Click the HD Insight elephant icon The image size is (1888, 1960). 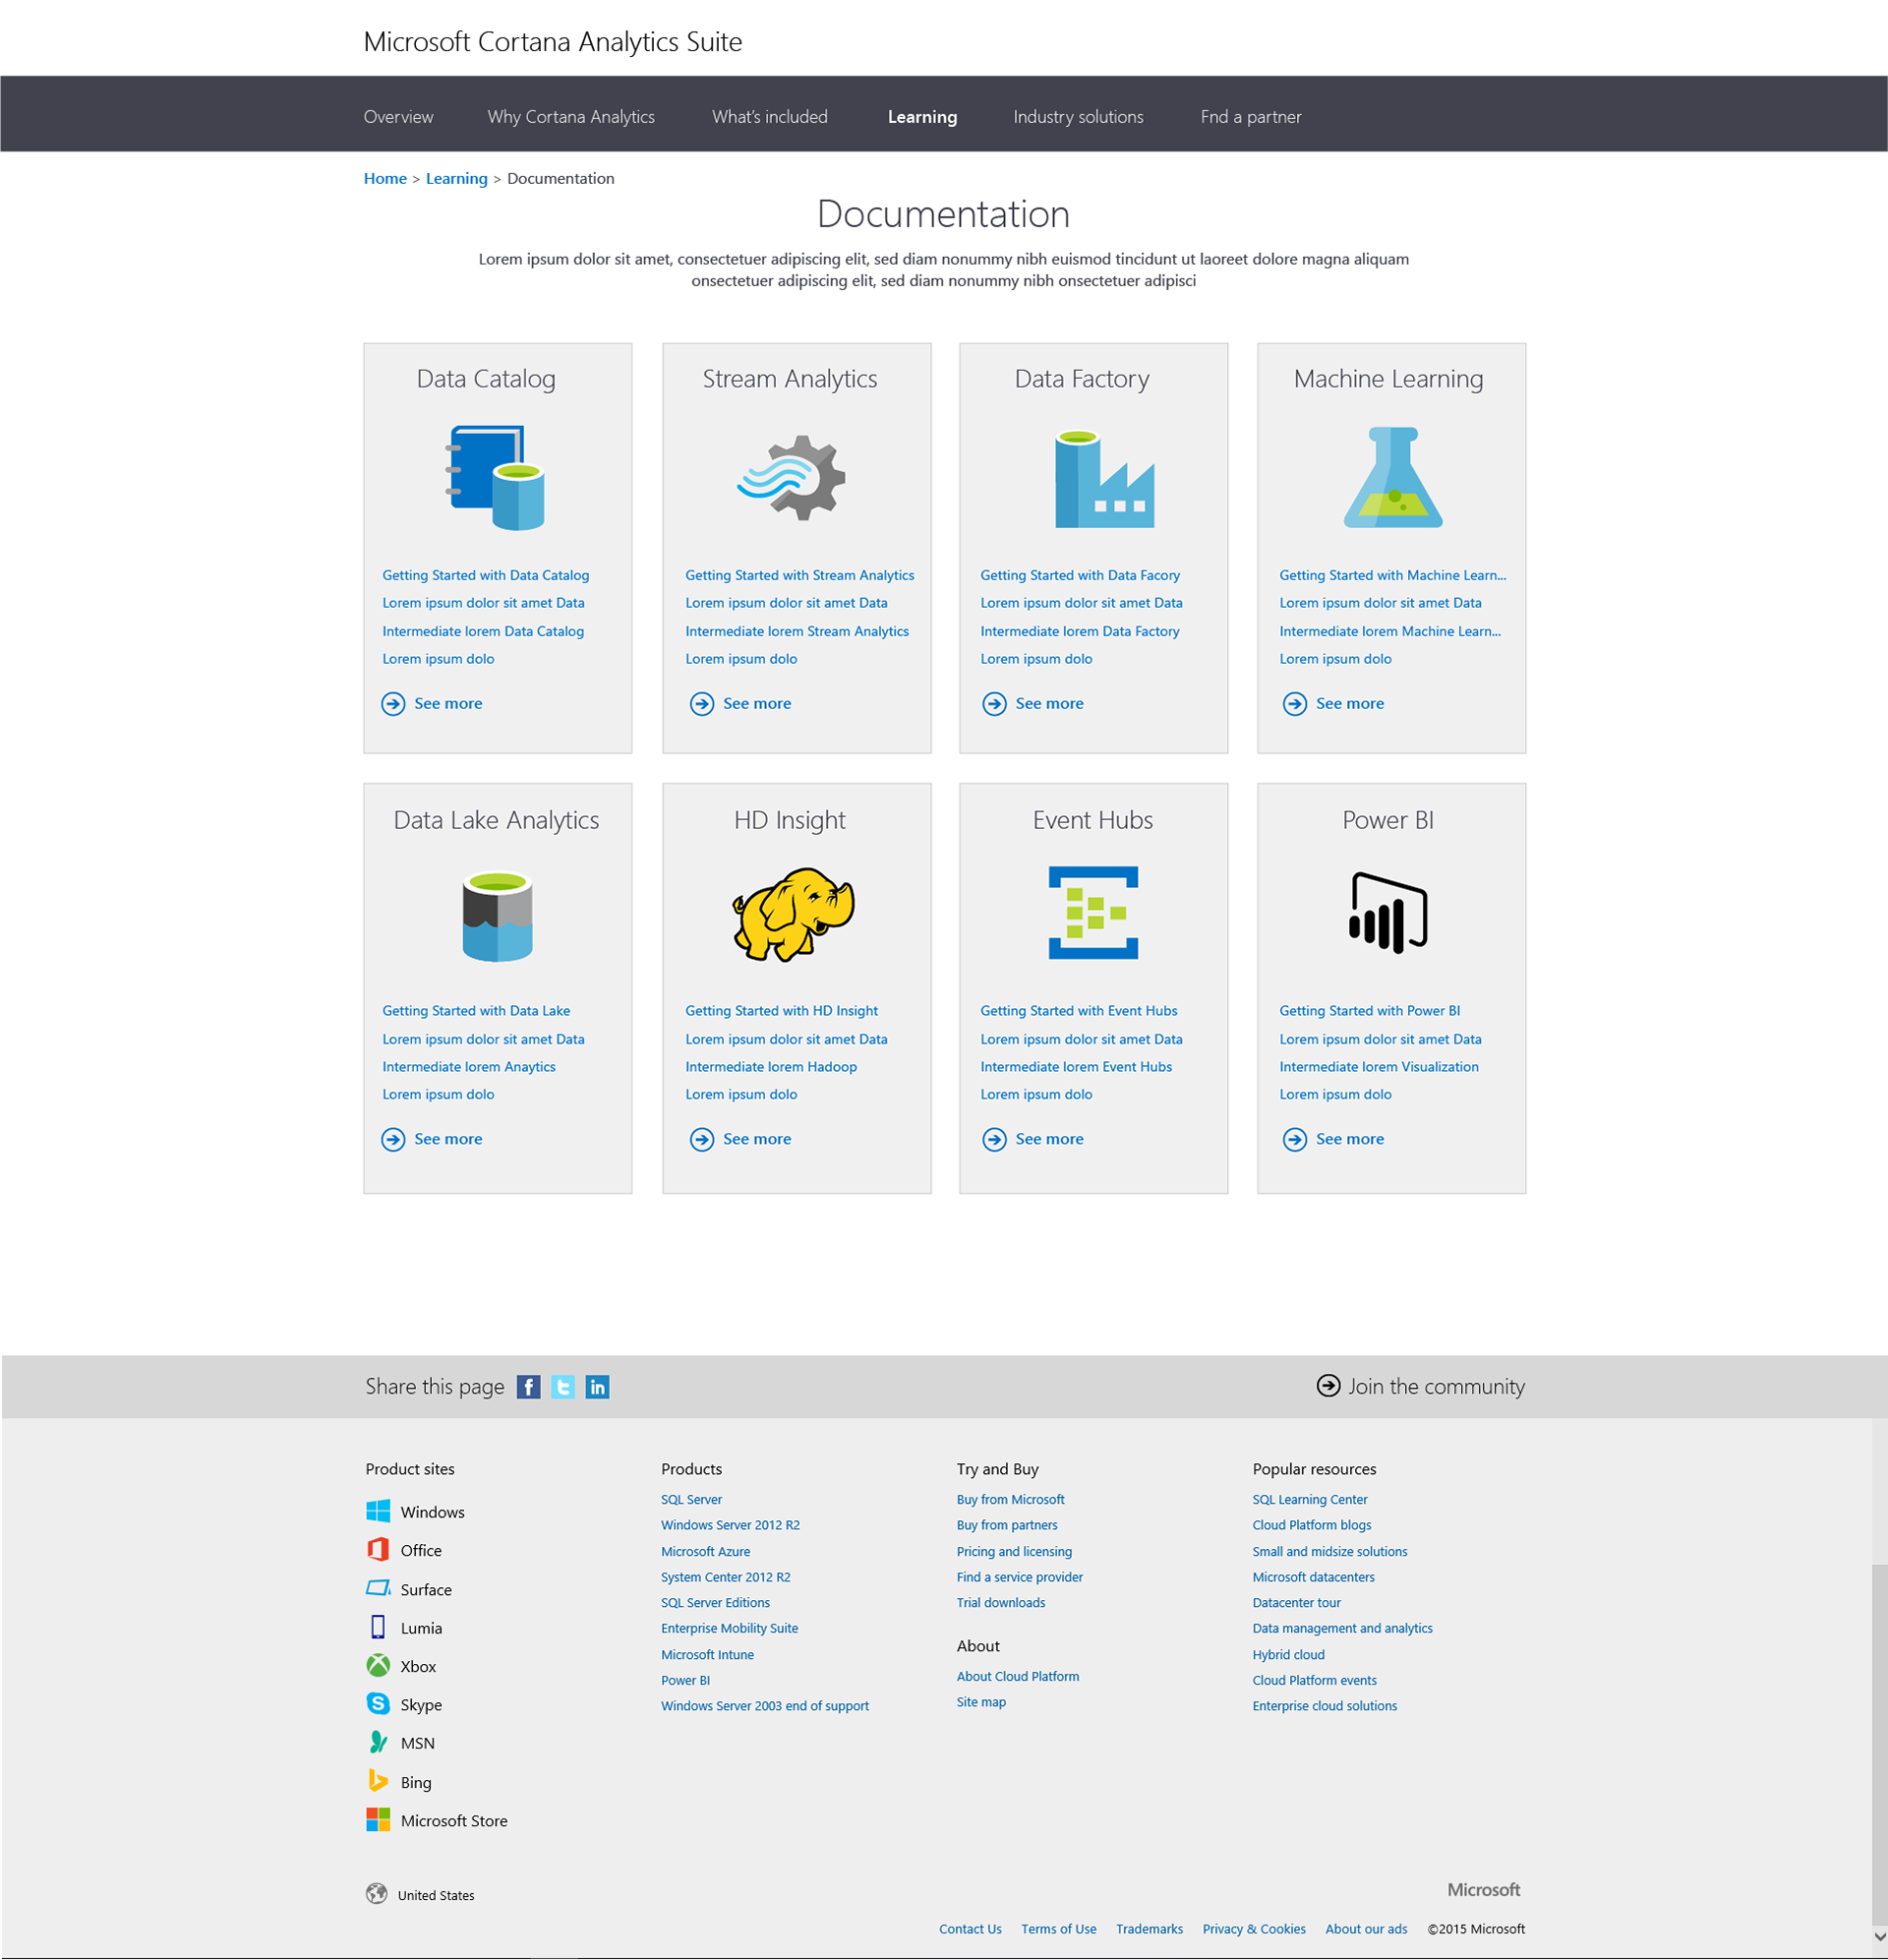pyautogui.click(x=793, y=914)
